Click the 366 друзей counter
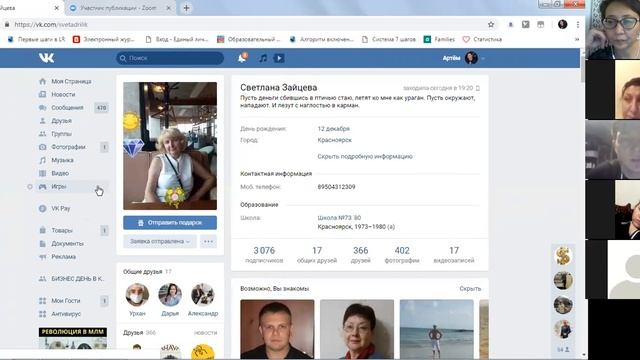640x360 pixels. click(360, 254)
